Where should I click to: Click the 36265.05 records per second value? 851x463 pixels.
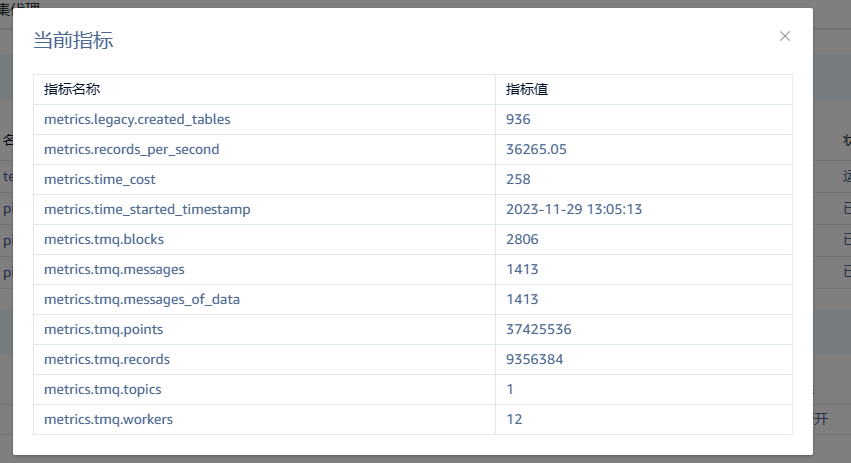[536, 149]
